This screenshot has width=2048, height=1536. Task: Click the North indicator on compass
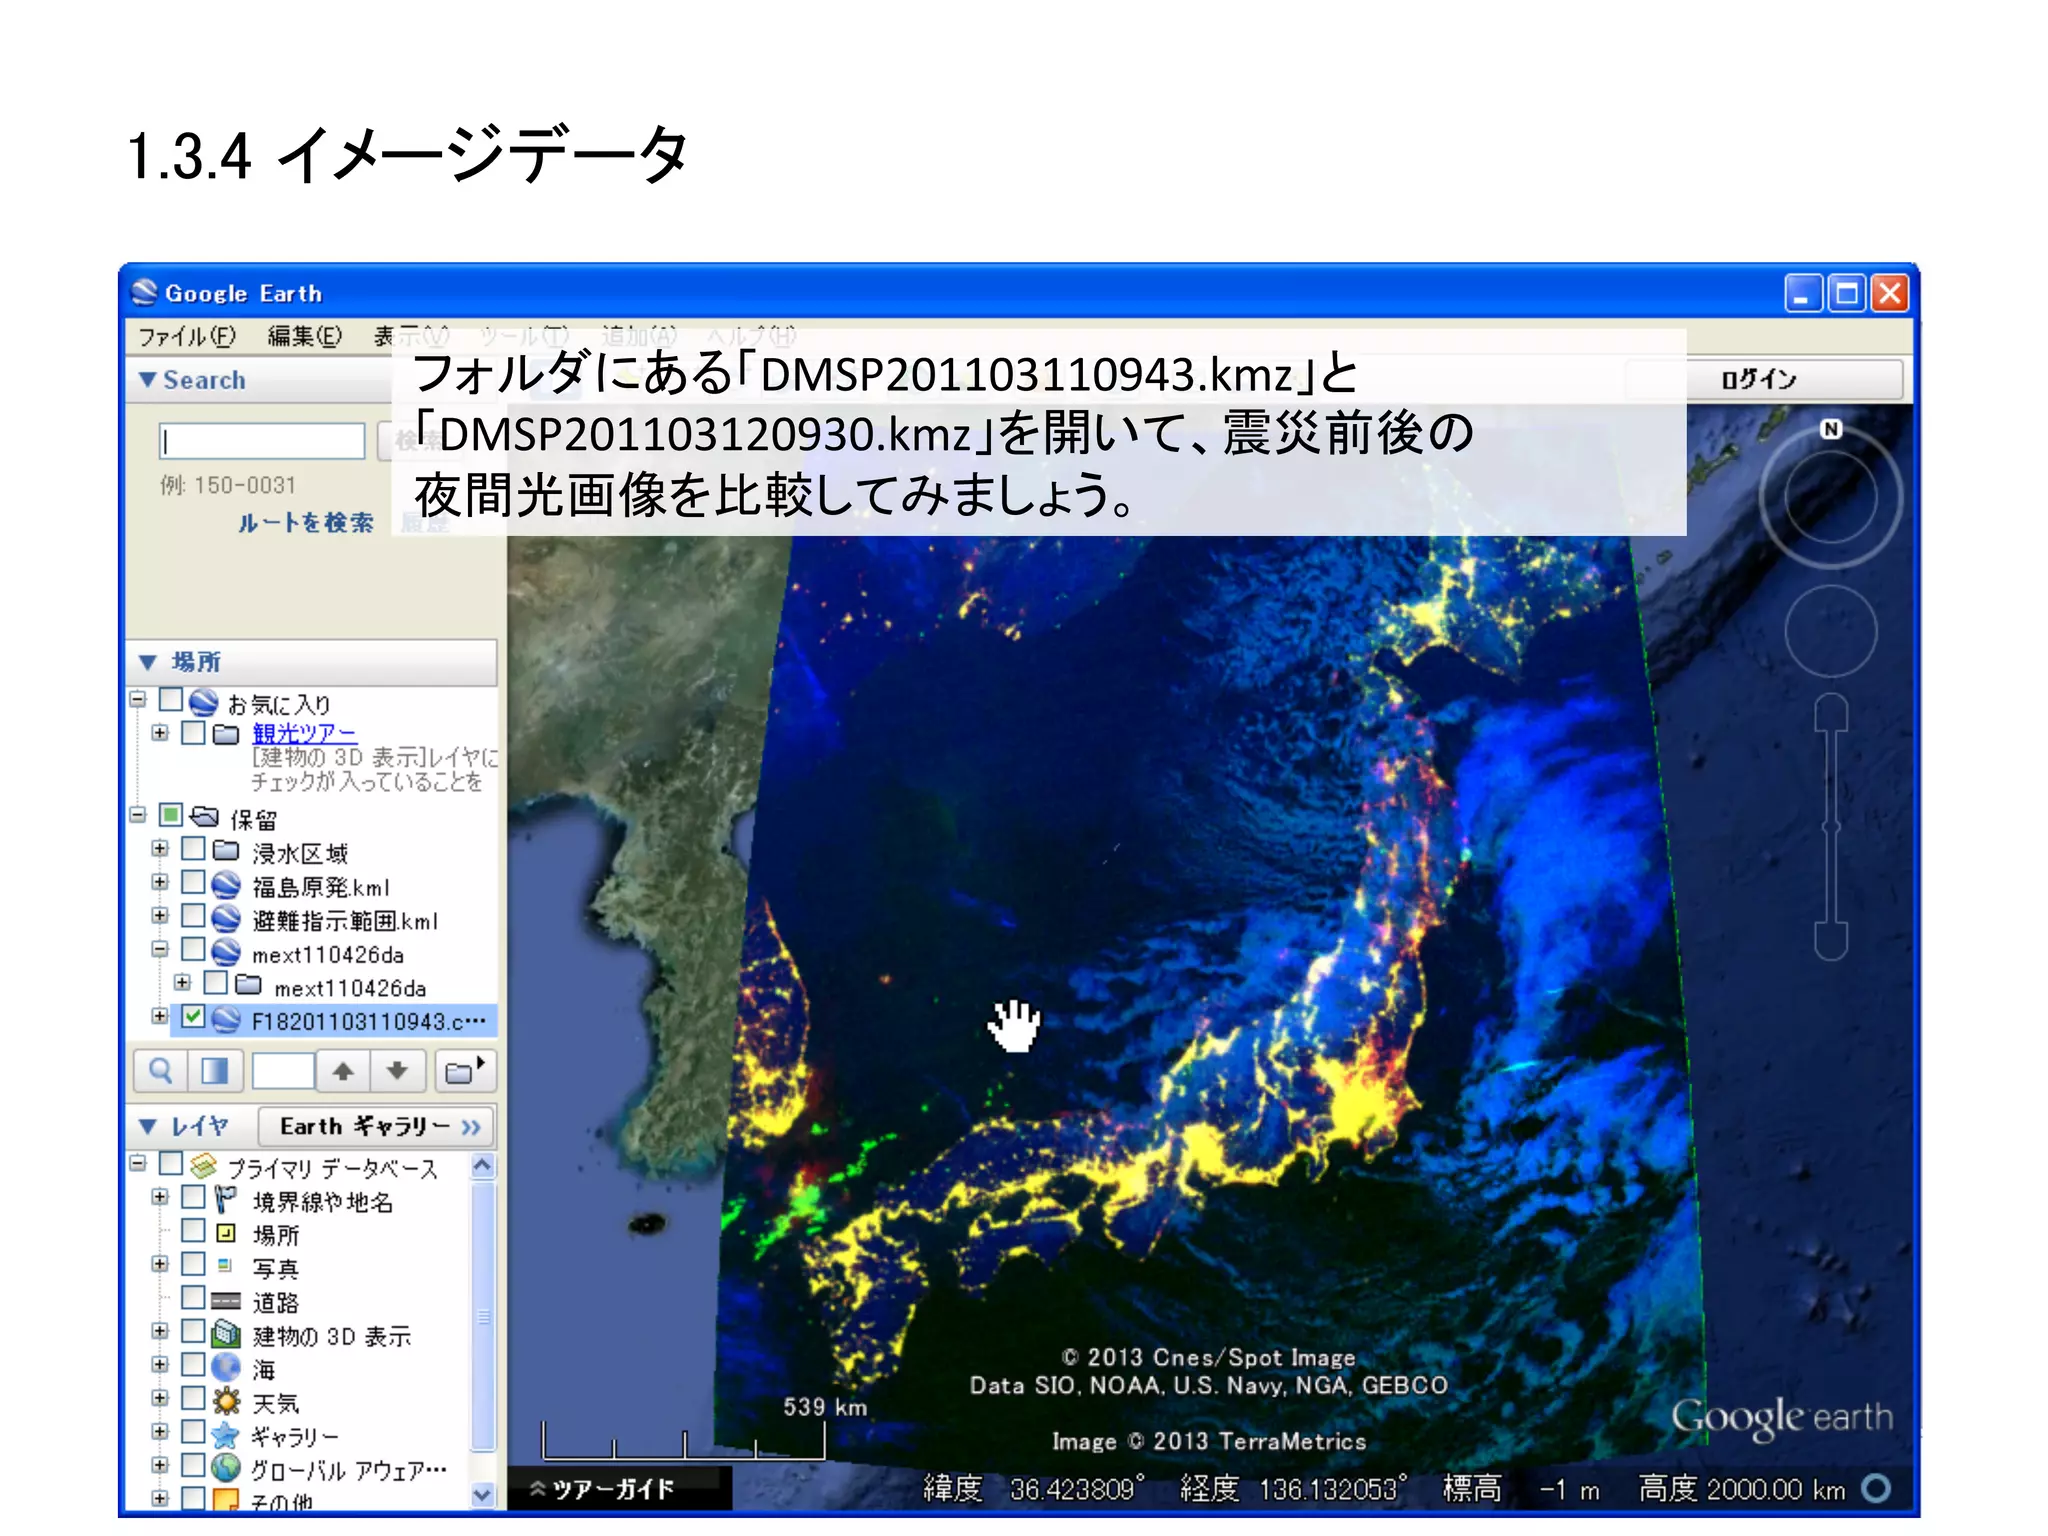click(x=1830, y=429)
